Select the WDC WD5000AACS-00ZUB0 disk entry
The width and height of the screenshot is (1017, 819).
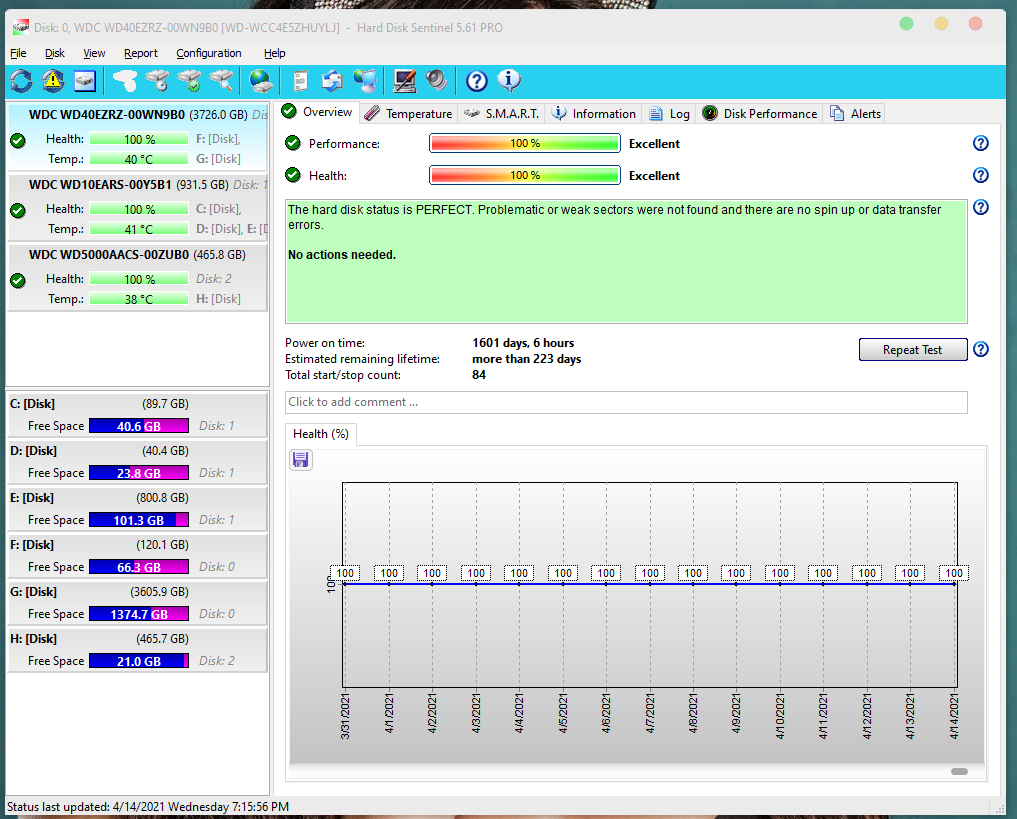138,278
